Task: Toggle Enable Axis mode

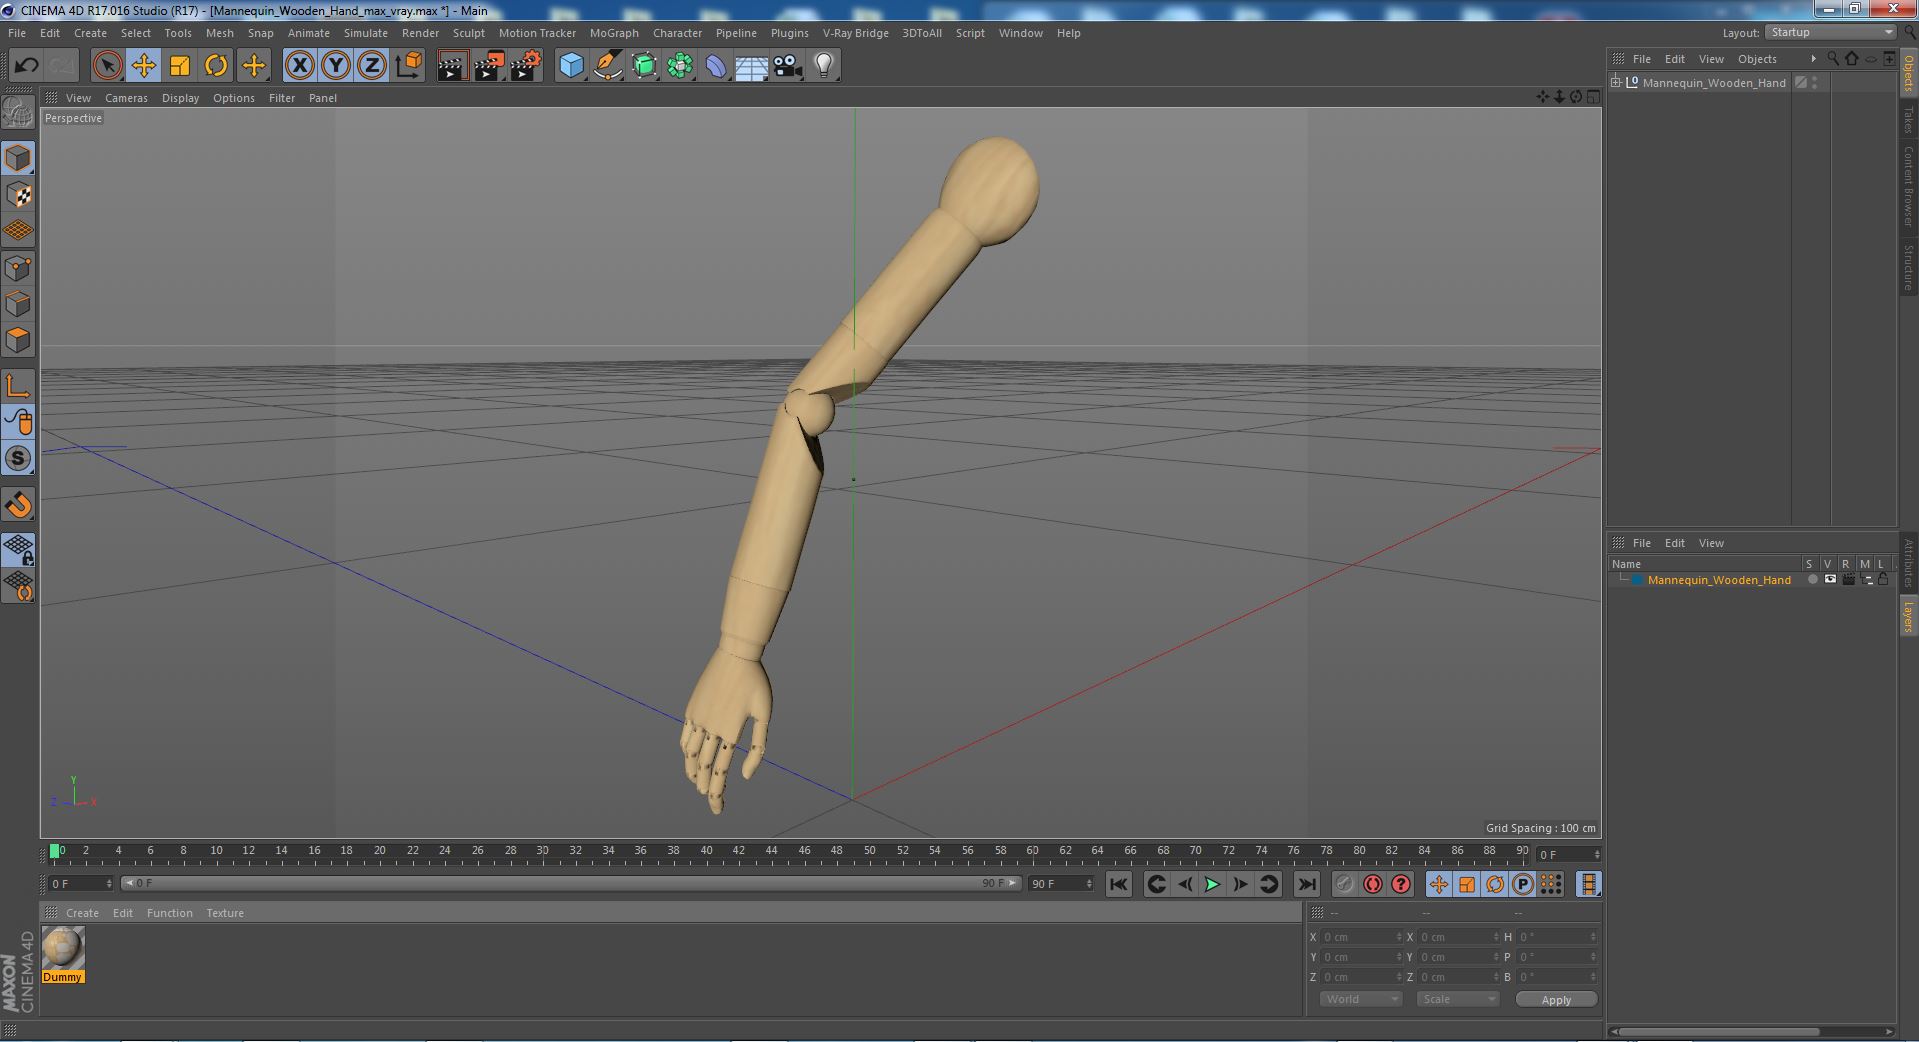Action: coord(18,386)
